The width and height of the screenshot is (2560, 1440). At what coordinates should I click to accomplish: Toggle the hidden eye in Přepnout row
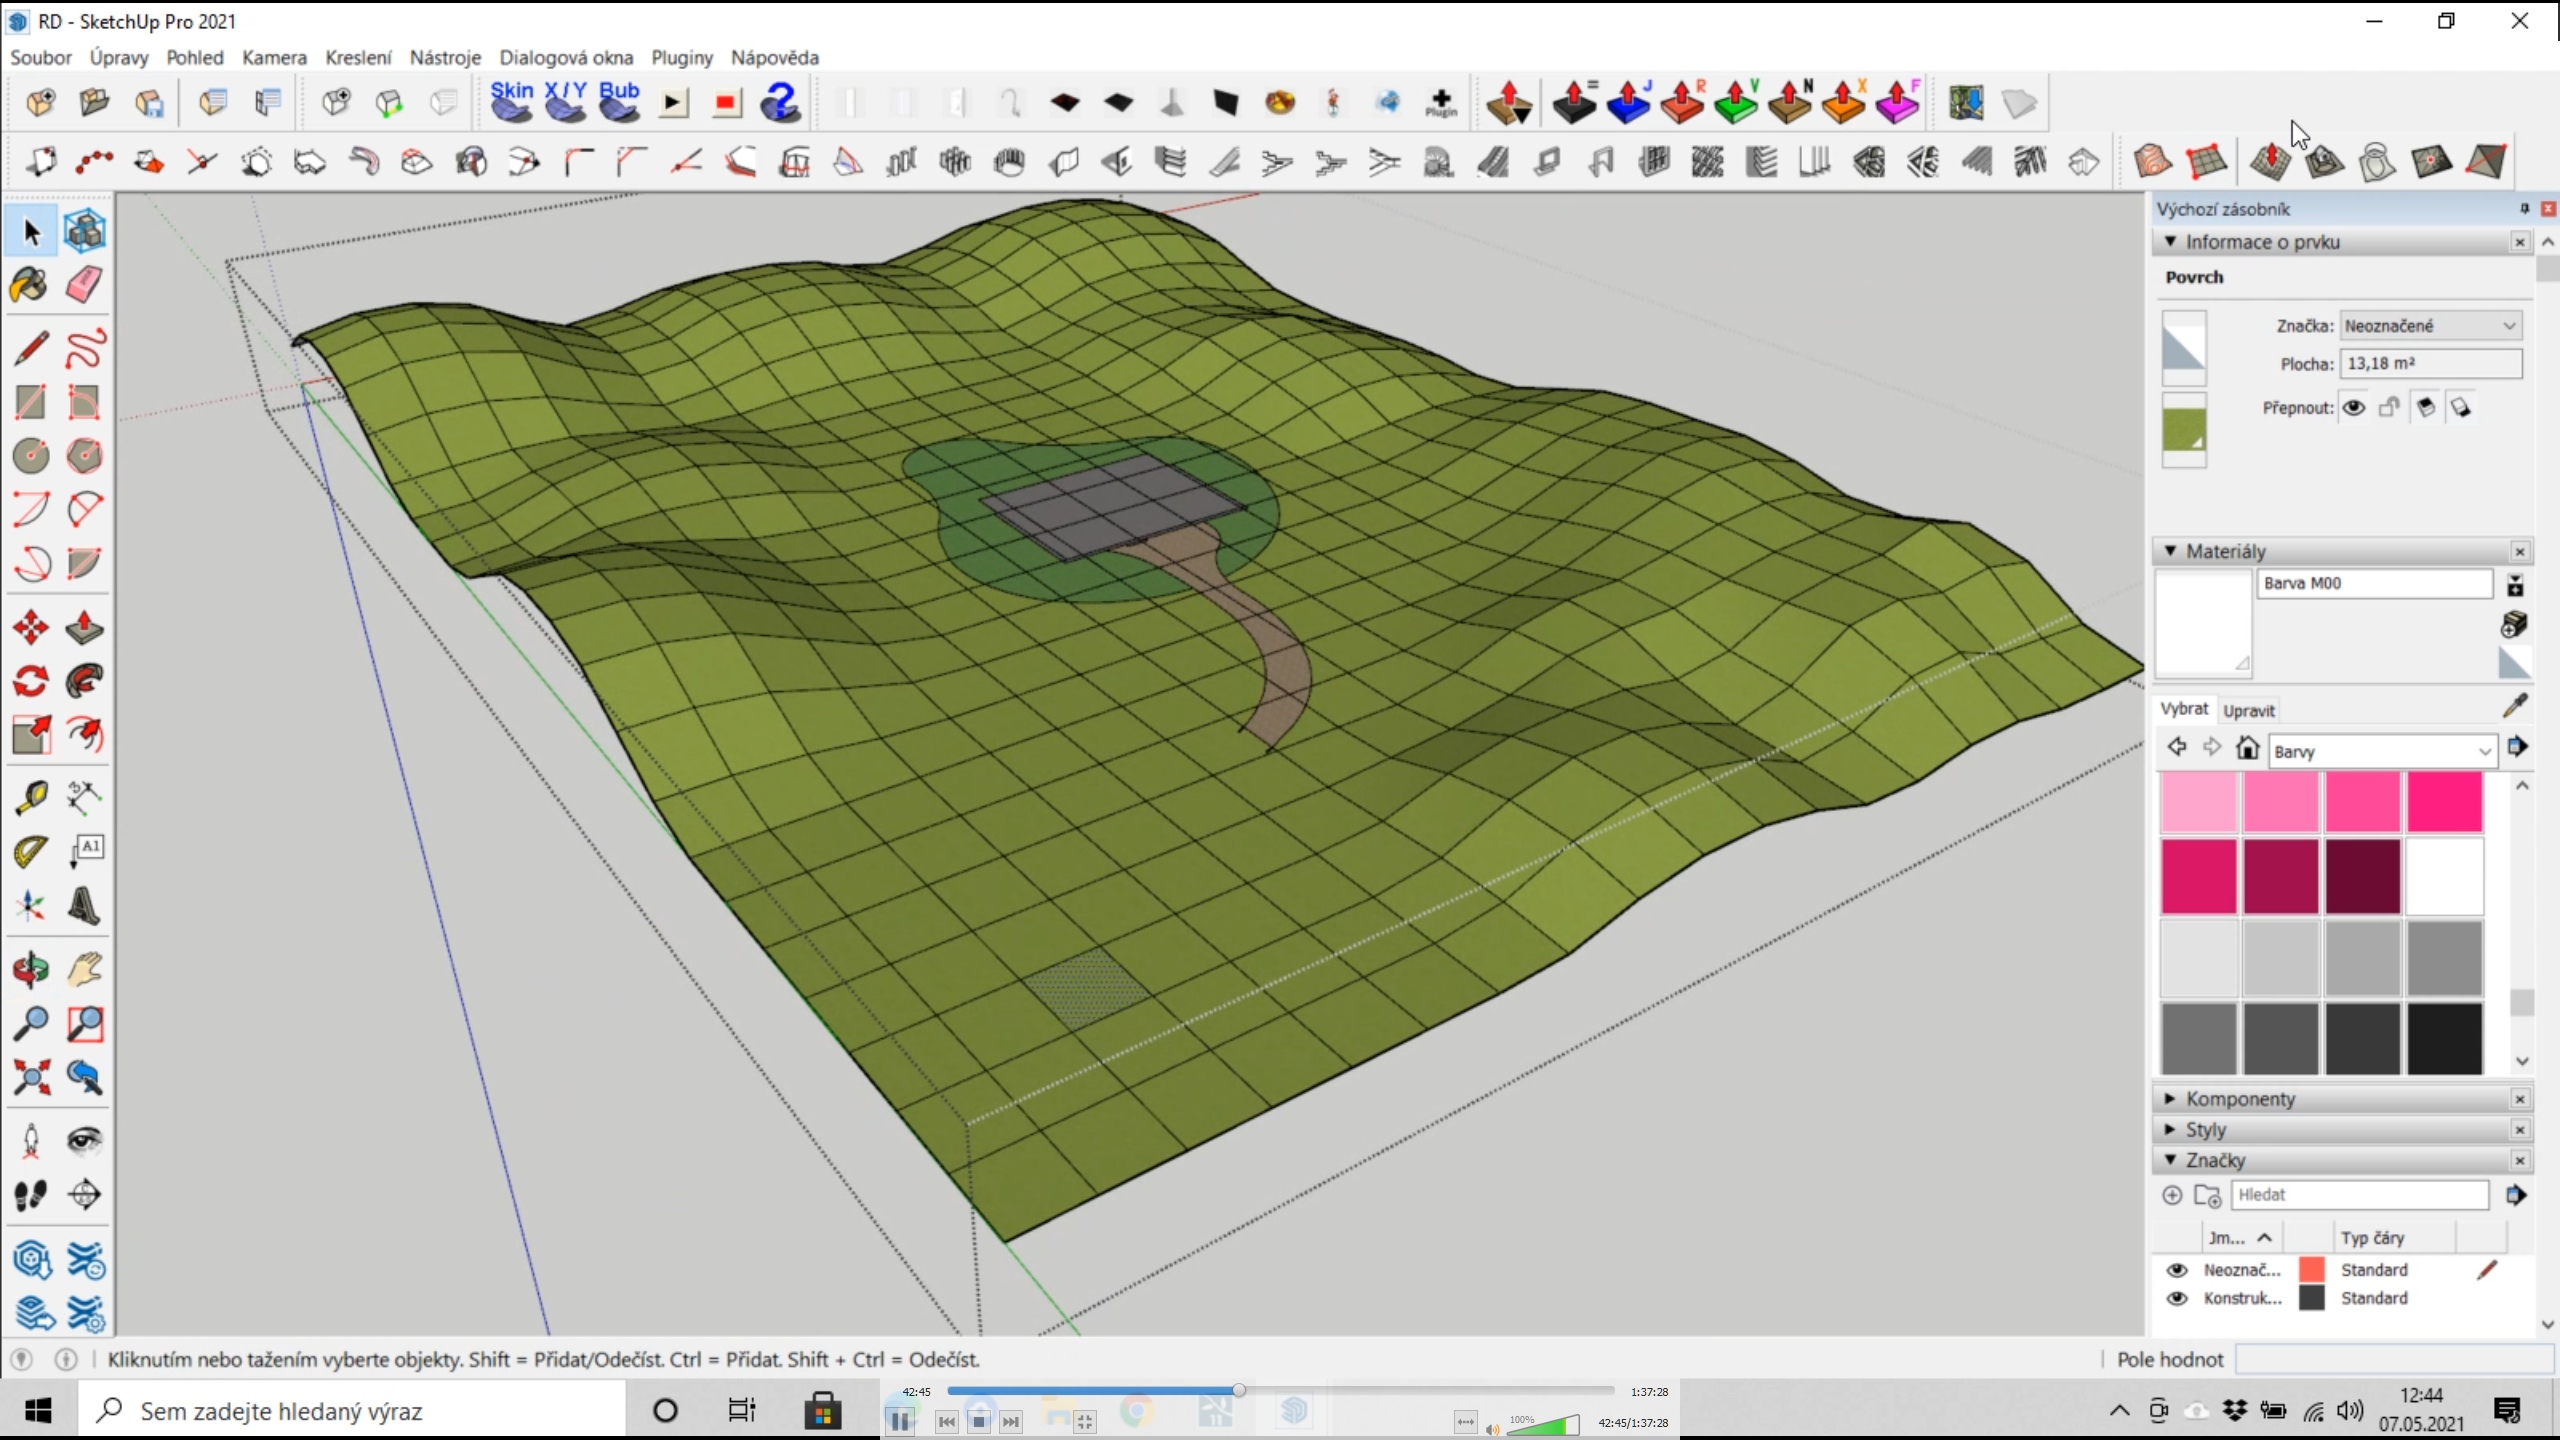click(x=2354, y=407)
